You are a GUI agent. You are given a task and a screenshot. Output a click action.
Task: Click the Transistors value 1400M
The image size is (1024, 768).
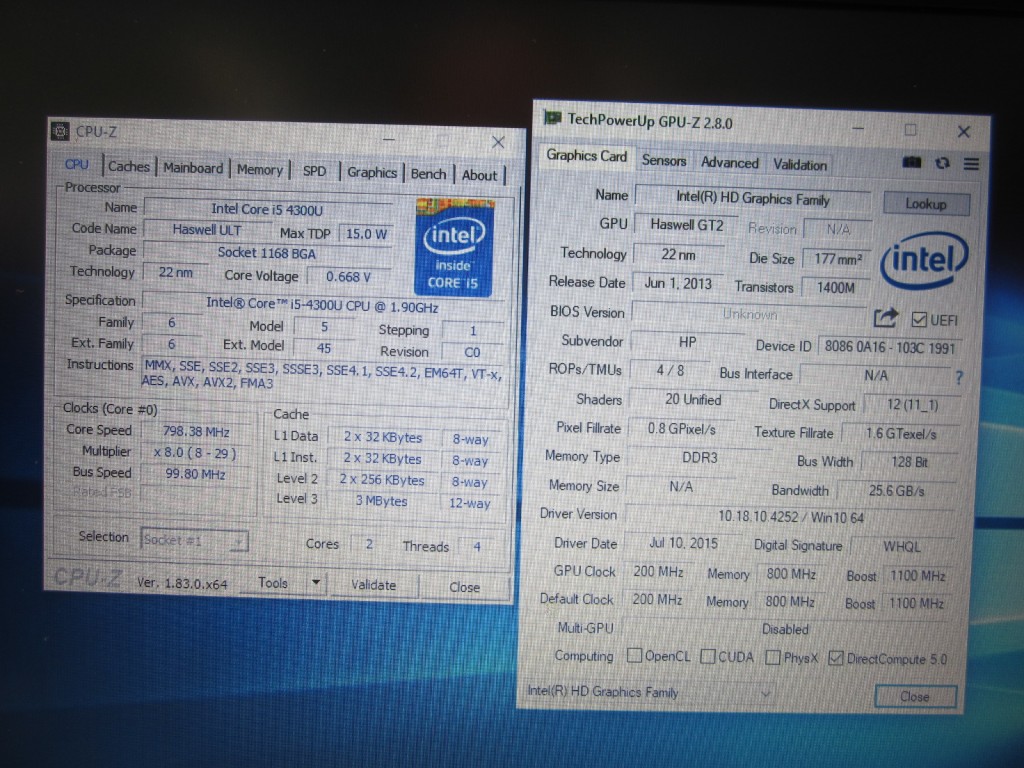click(x=835, y=287)
